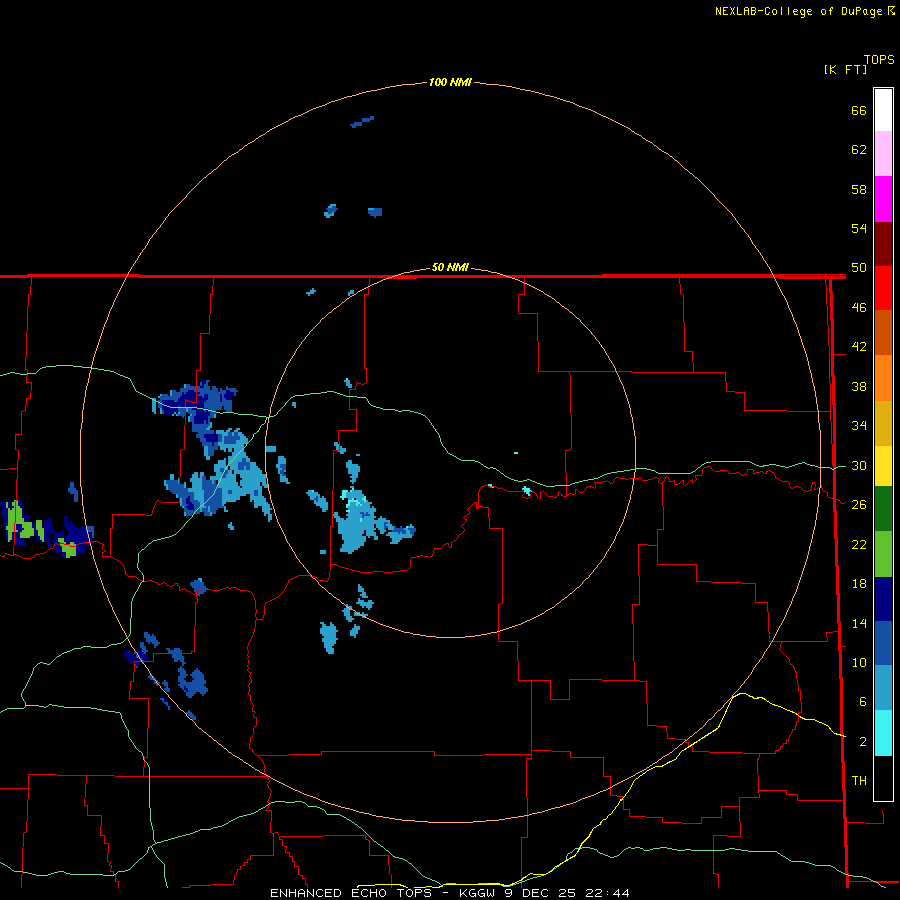Click the 50 NMI range ring label

click(450, 267)
